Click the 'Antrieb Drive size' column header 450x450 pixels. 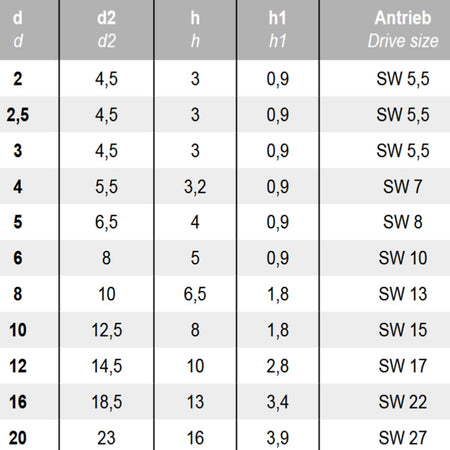pyautogui.click(x=403, y=29)
